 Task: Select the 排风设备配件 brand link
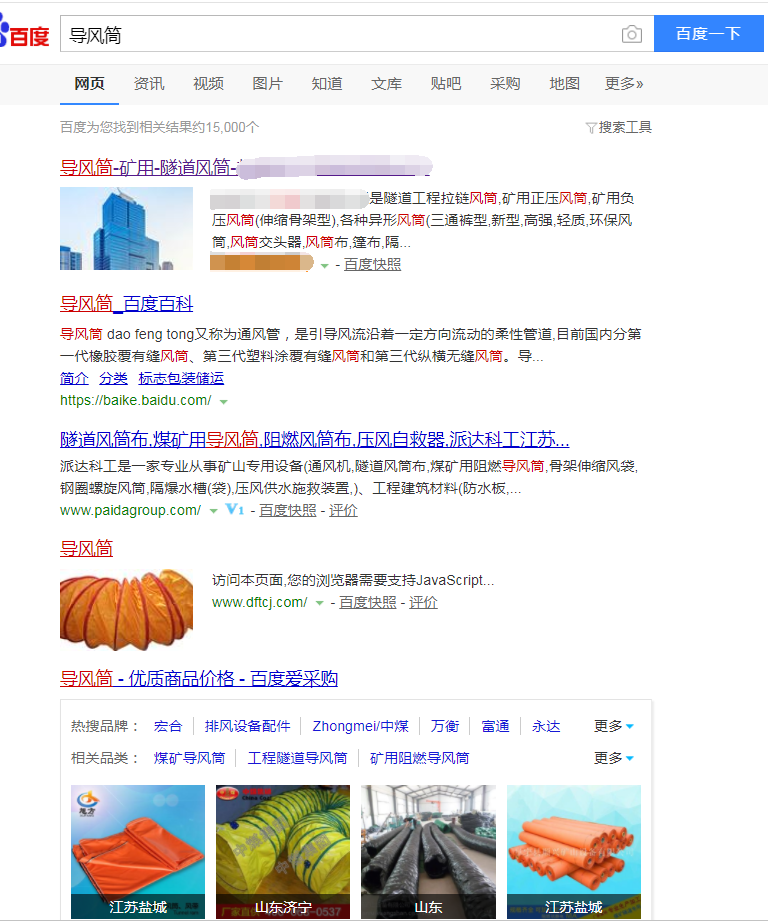(248, 726)
